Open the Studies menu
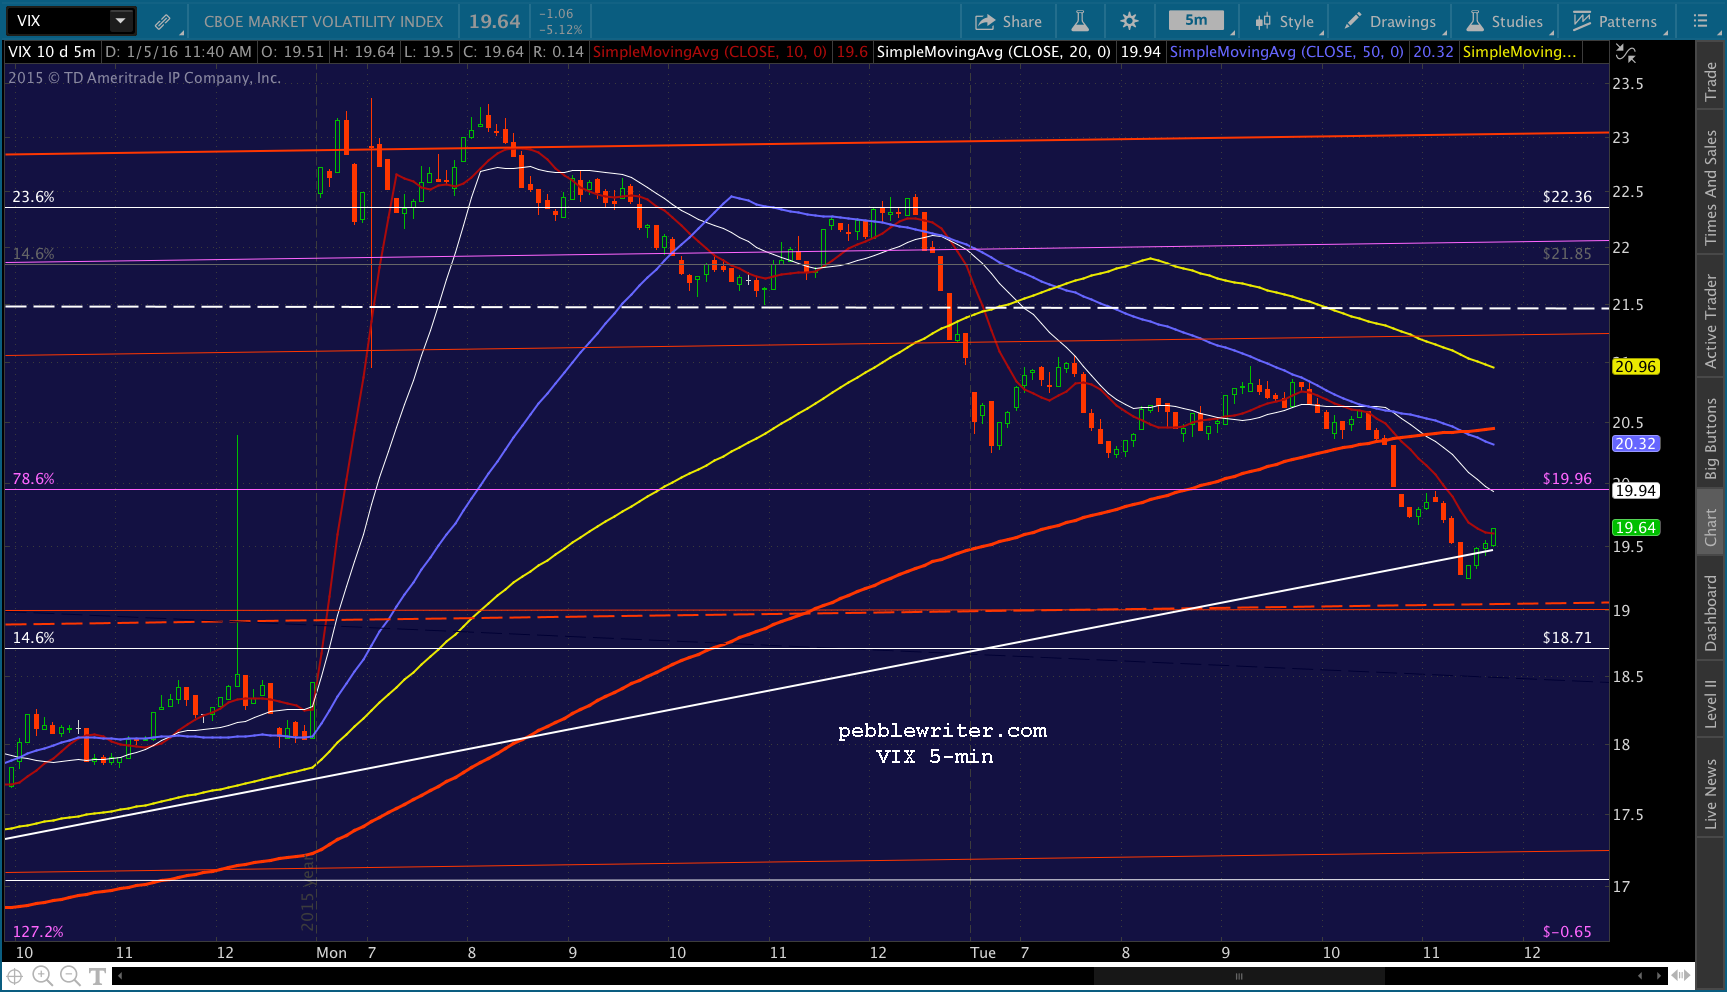 pyautogui.click(x=1505, y=21)
